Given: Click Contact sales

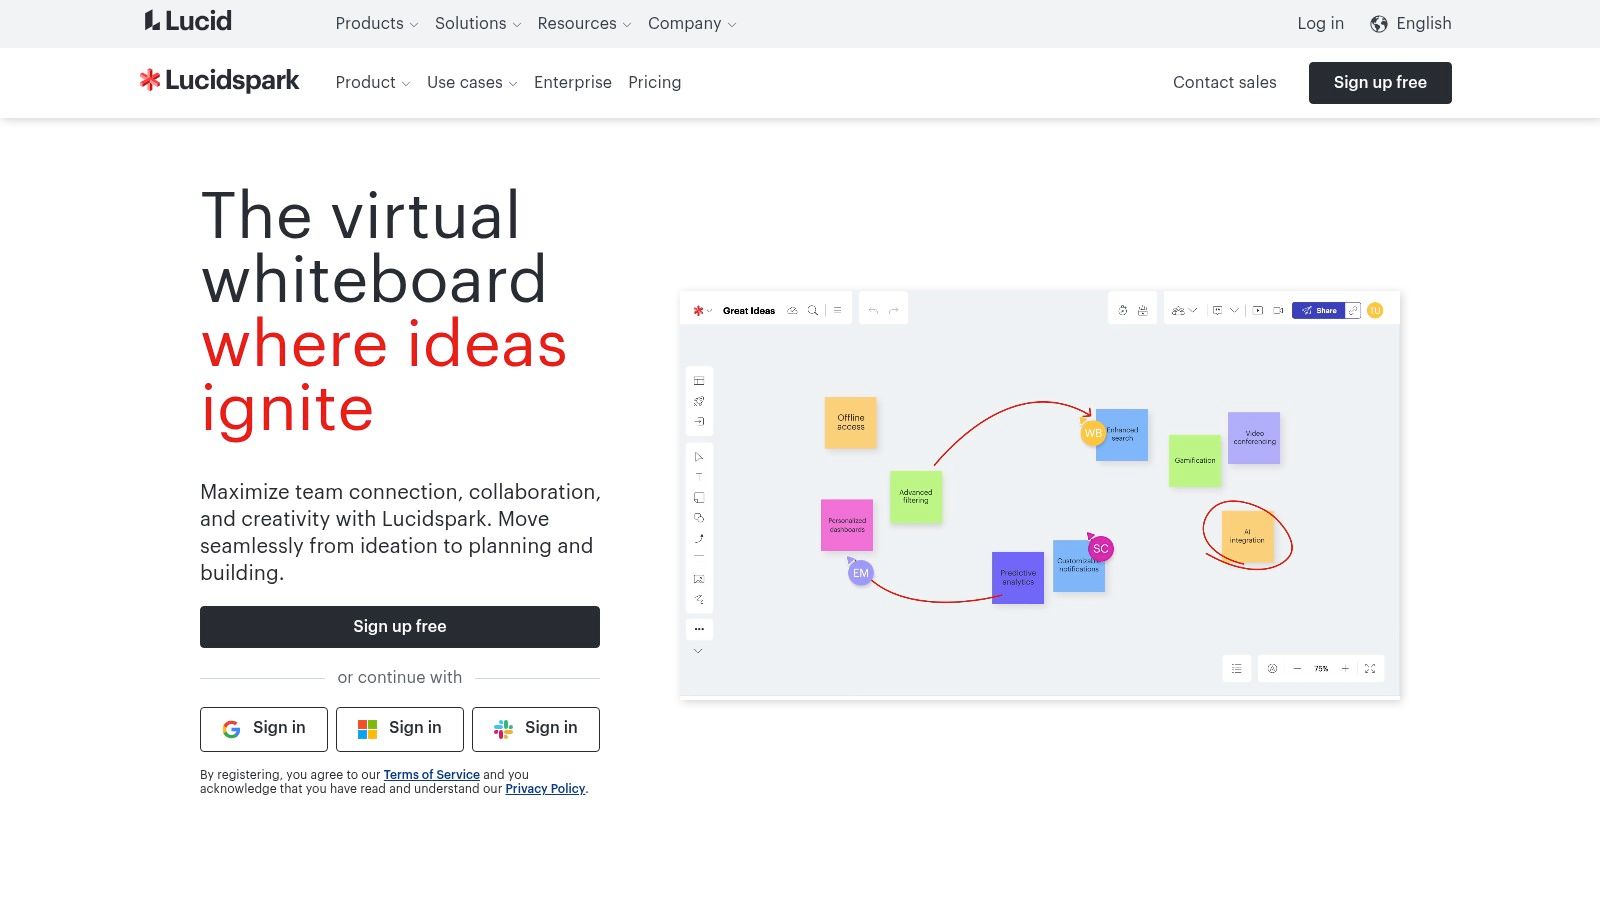Looking at the screenshot, I should click(1225, 83).
